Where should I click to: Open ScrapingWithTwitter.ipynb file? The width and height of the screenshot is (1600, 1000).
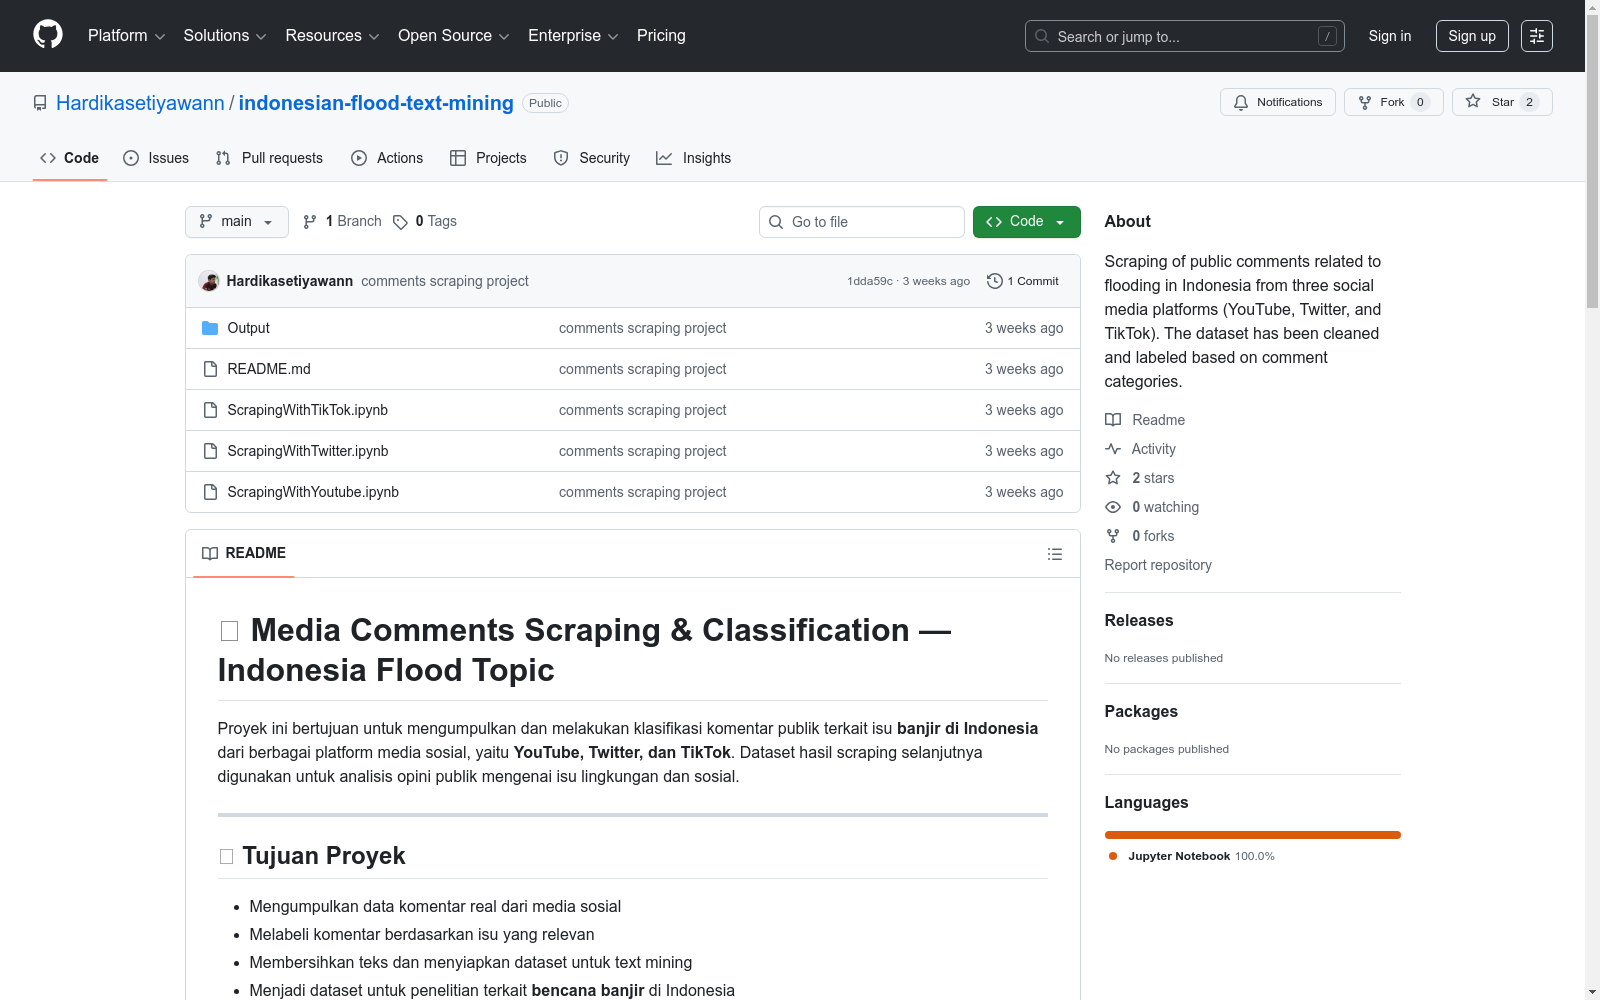pos(308,451)
